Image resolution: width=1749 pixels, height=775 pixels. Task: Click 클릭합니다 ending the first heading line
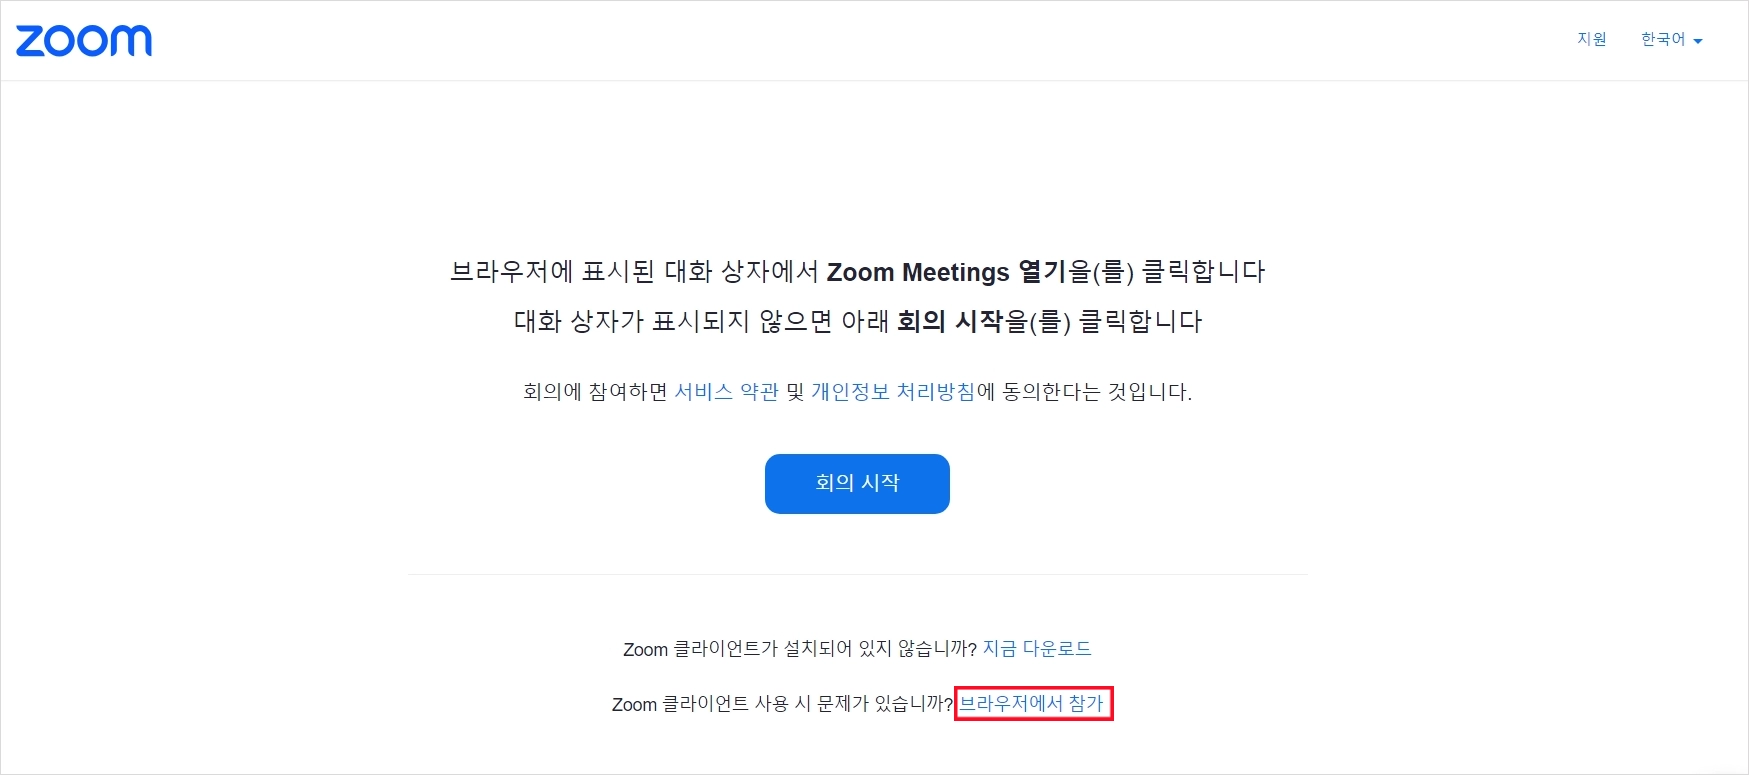click(1203, 272)
